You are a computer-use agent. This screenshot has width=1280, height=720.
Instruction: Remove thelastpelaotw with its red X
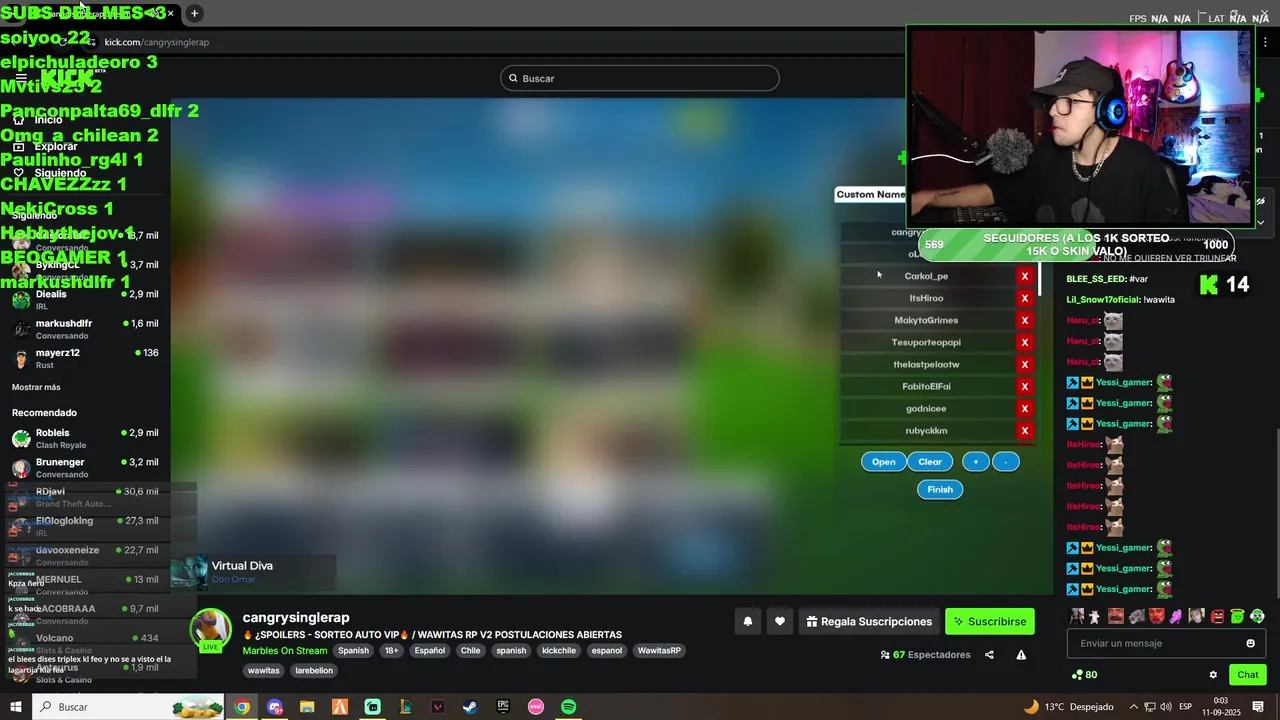[1024, 364]
